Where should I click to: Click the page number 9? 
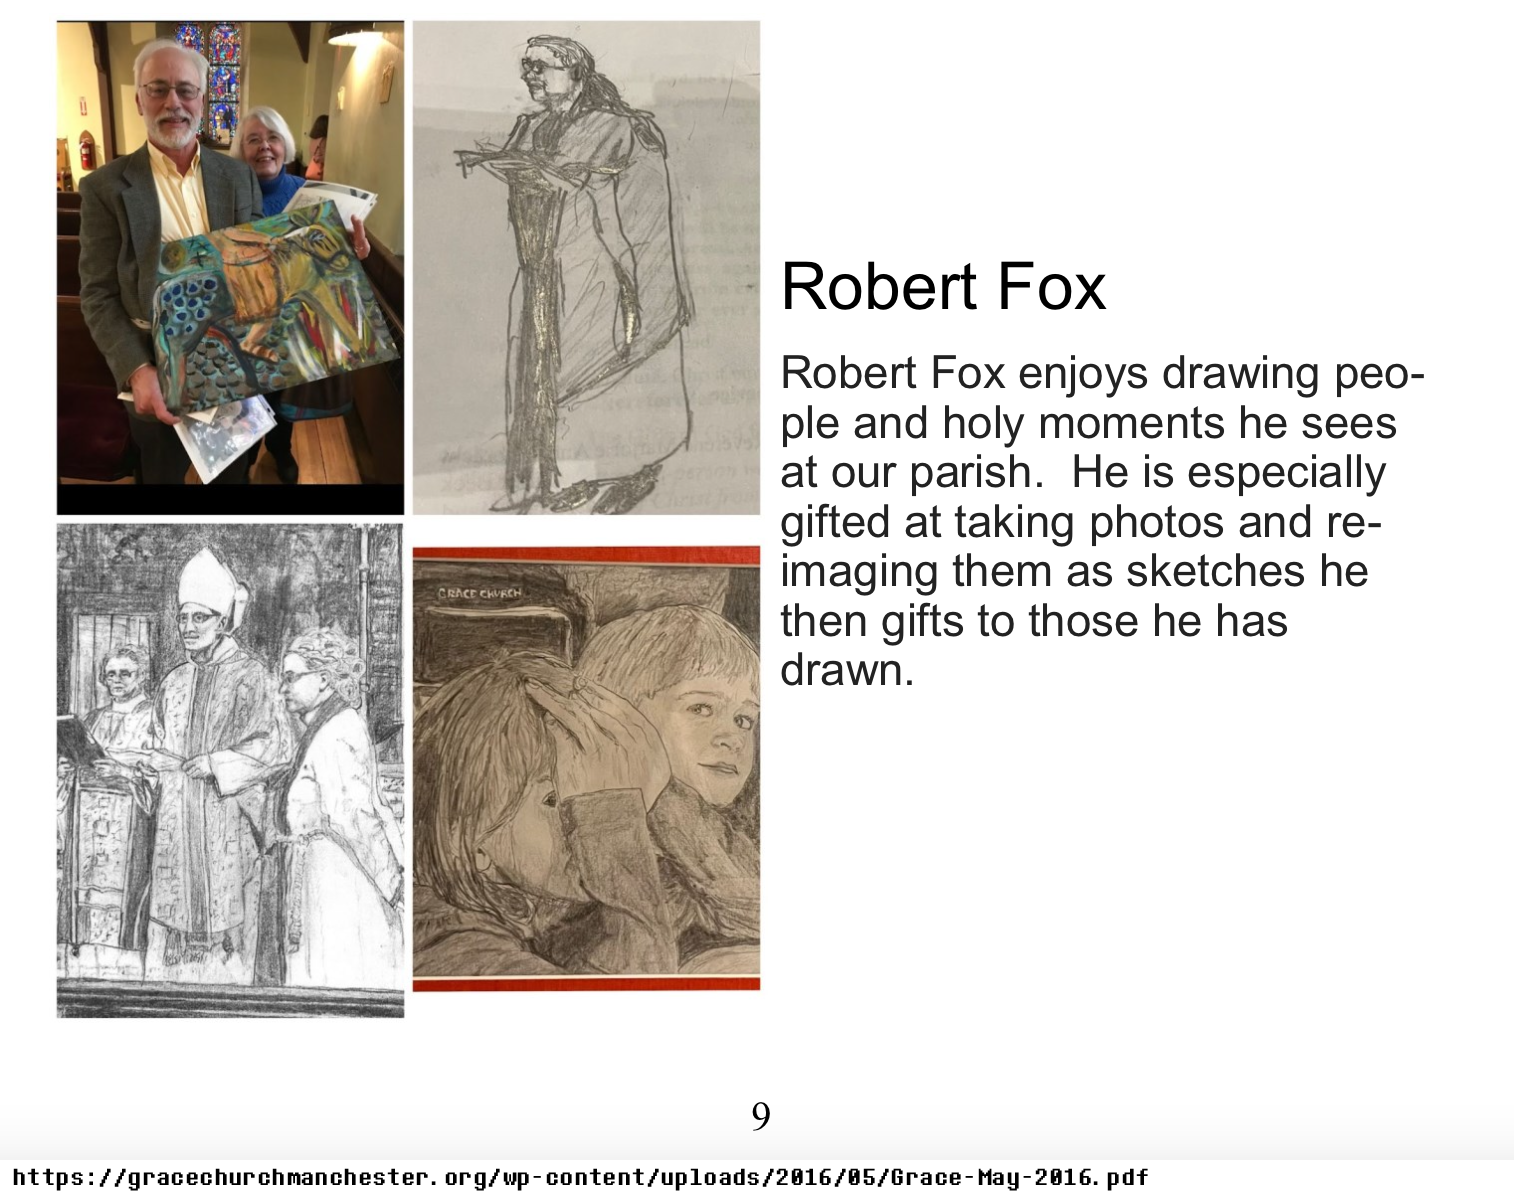(x=761, y=1115)
